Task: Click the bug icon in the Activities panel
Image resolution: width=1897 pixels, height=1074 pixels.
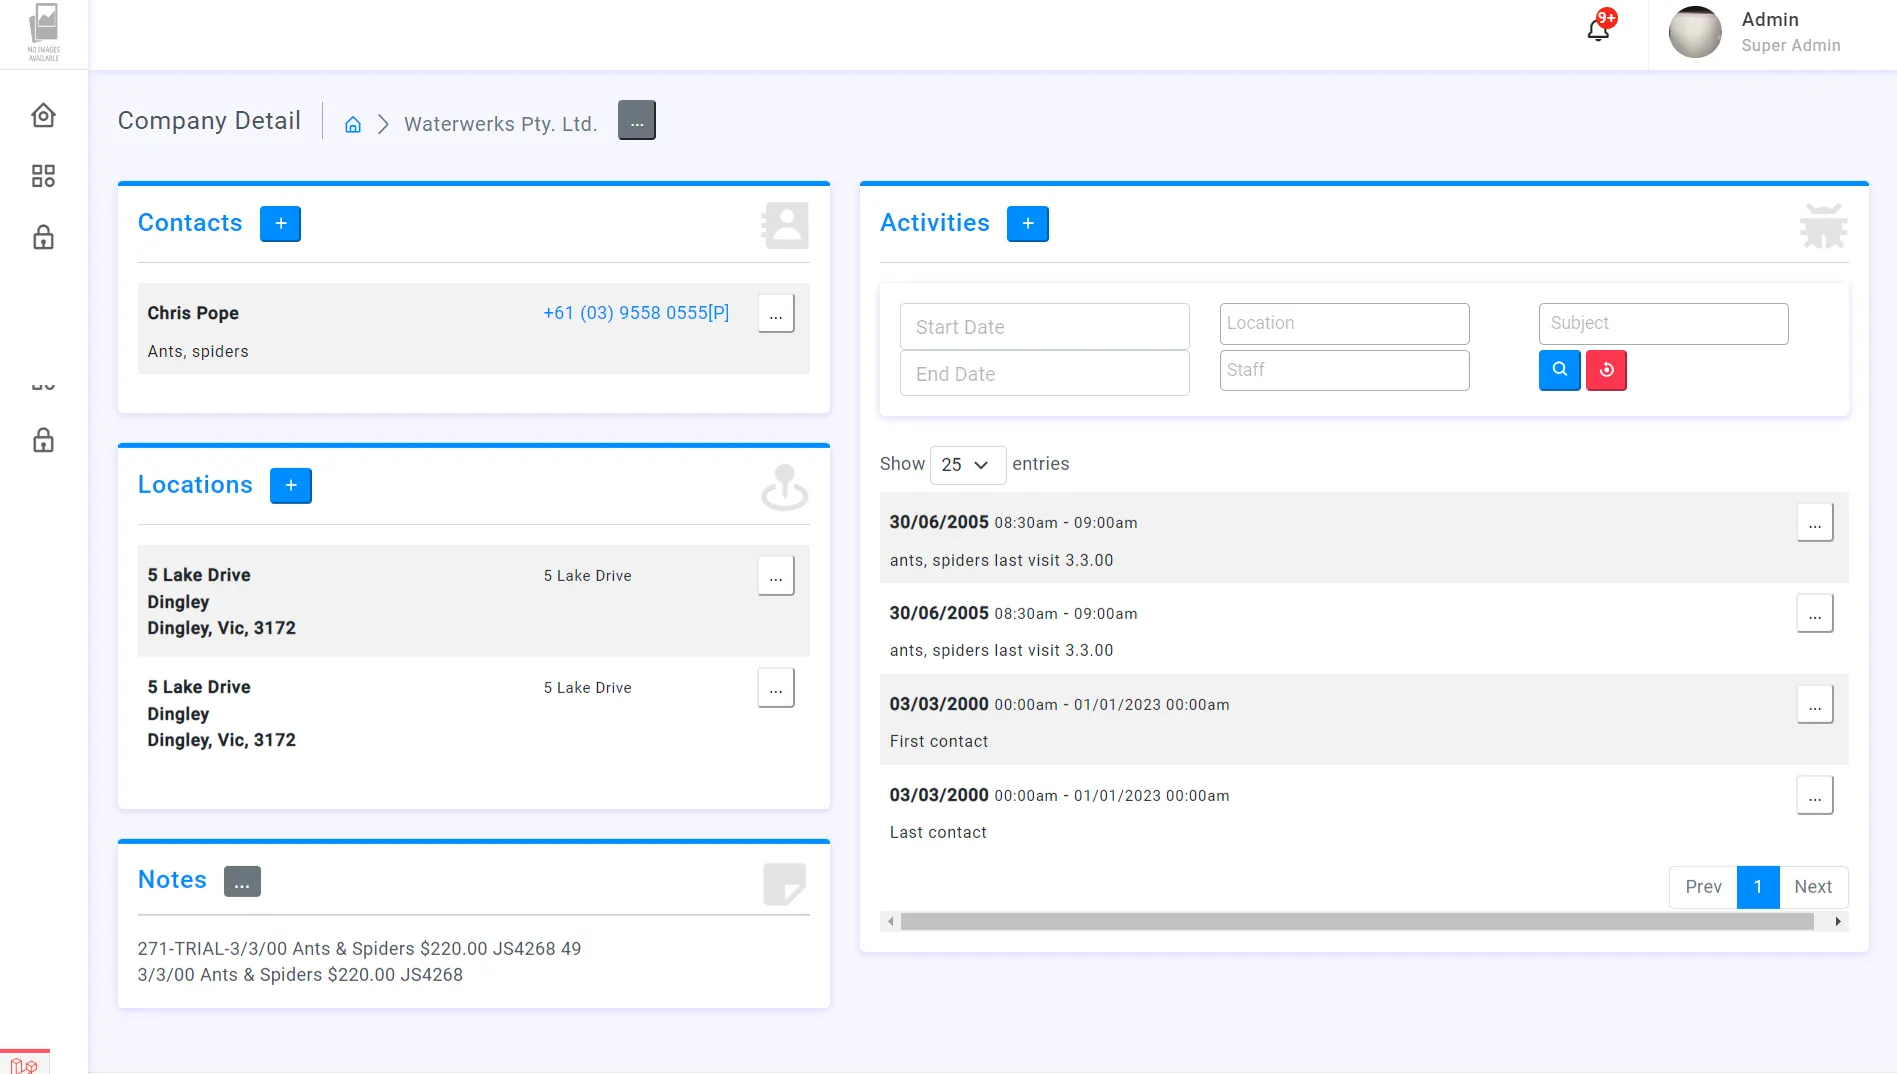Action: pos(1824,226)
